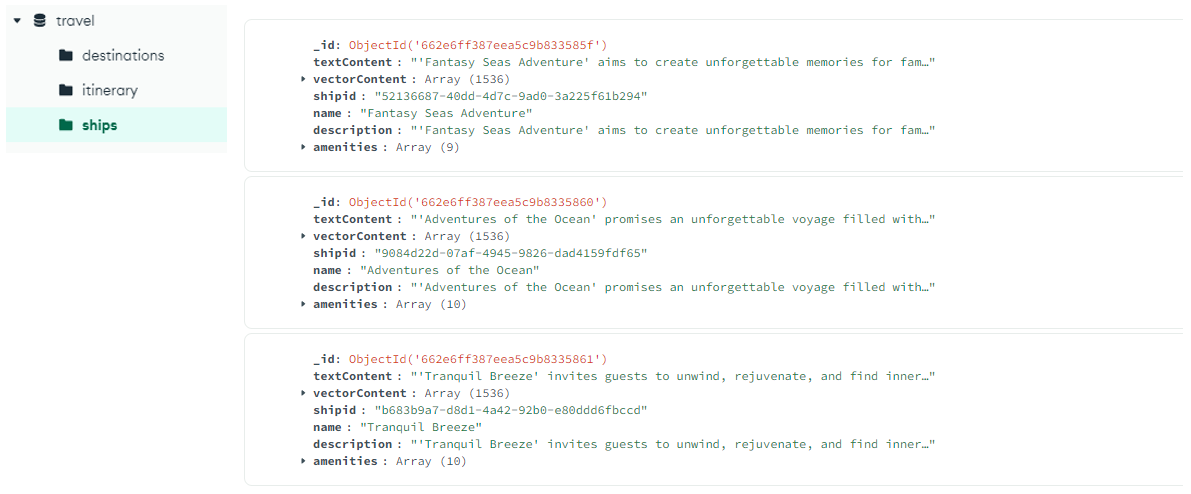Click the shipid value starting with b683b9a7

click(510, 410)
